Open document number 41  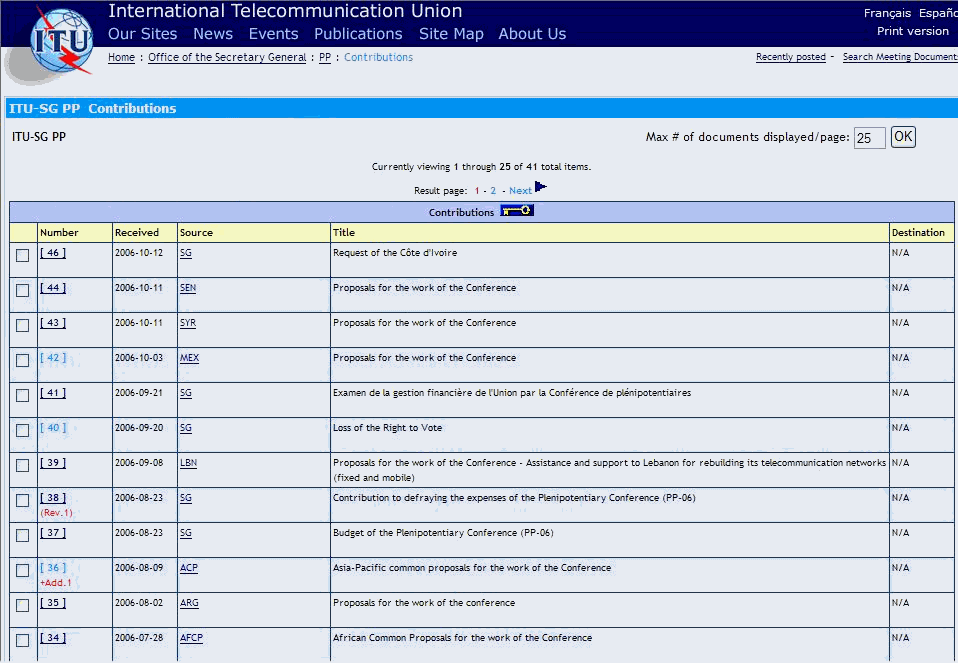53,393
